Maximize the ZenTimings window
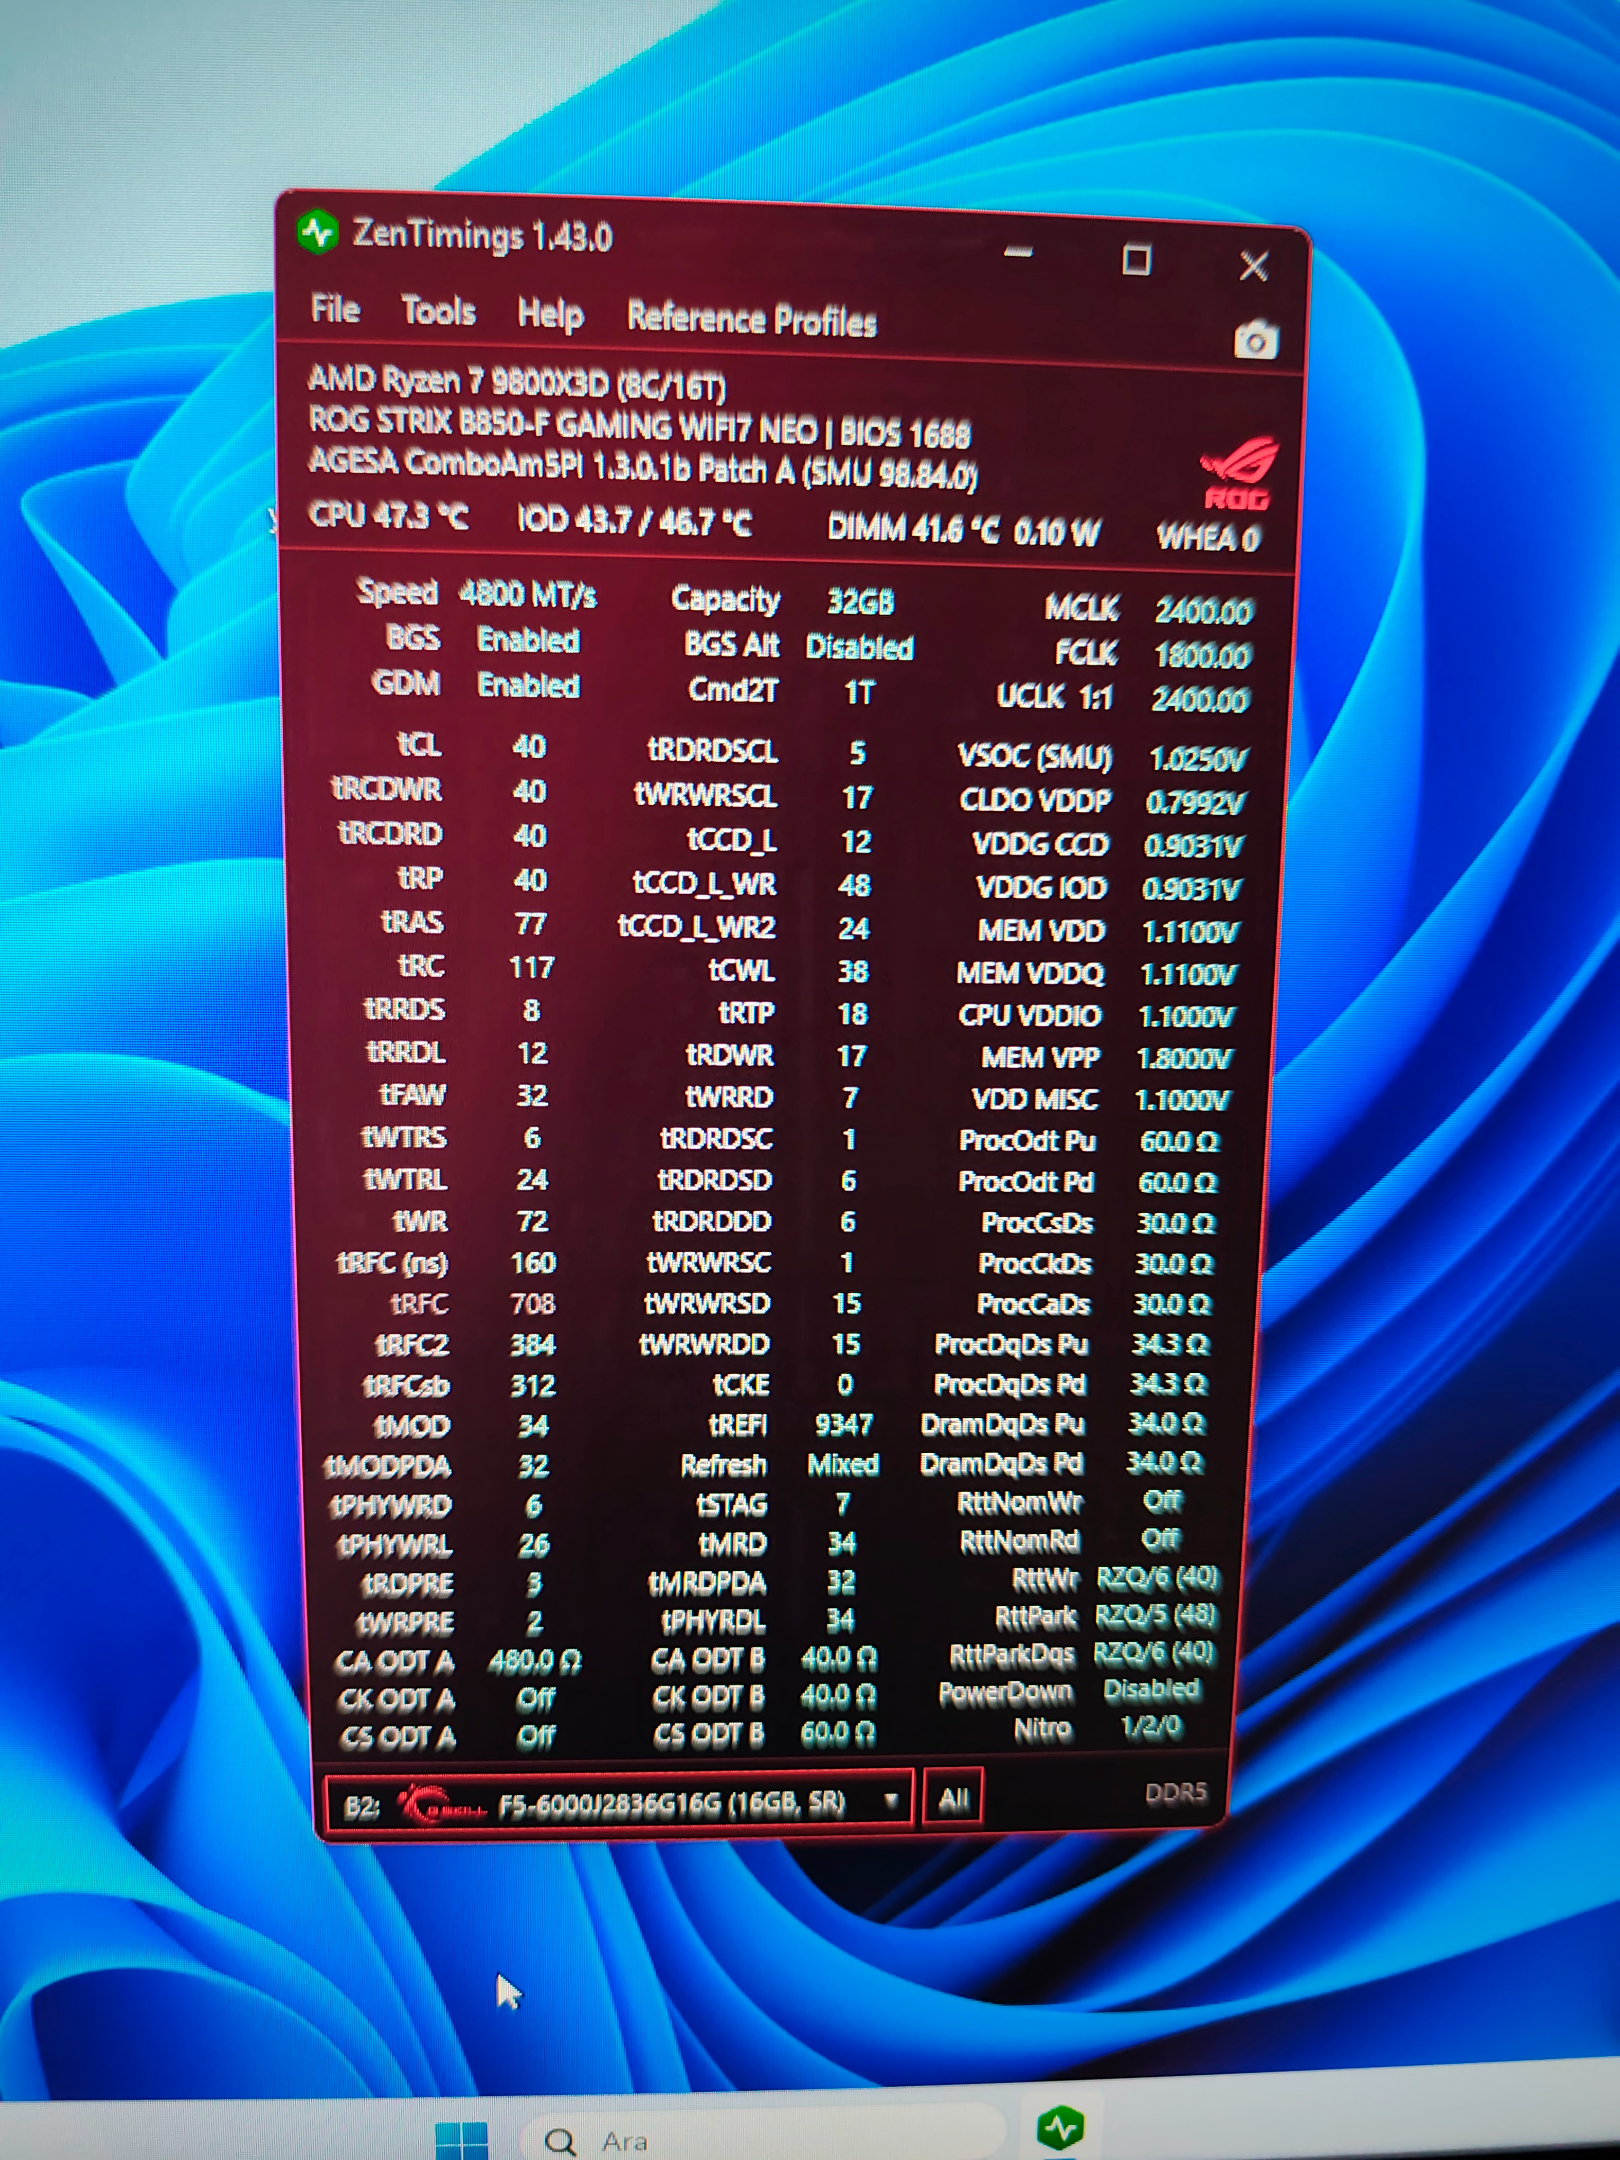Image resolution: width=1620 pixels, height=2160 pixels. pos(1136,260)
